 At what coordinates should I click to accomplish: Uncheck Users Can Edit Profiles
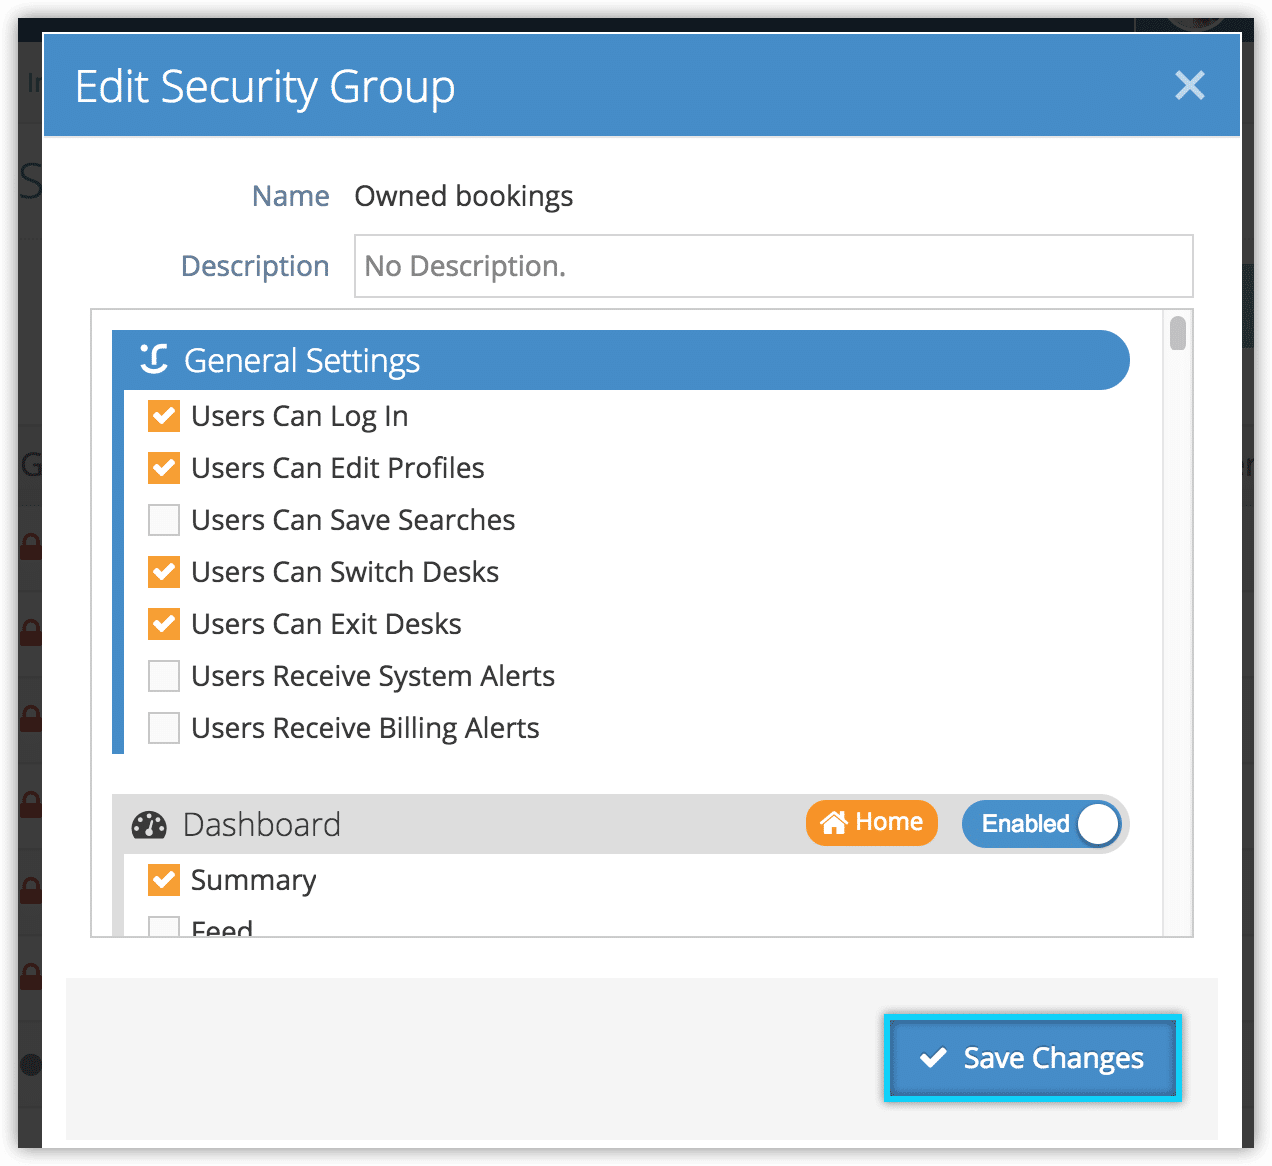[x=164, y=468]
